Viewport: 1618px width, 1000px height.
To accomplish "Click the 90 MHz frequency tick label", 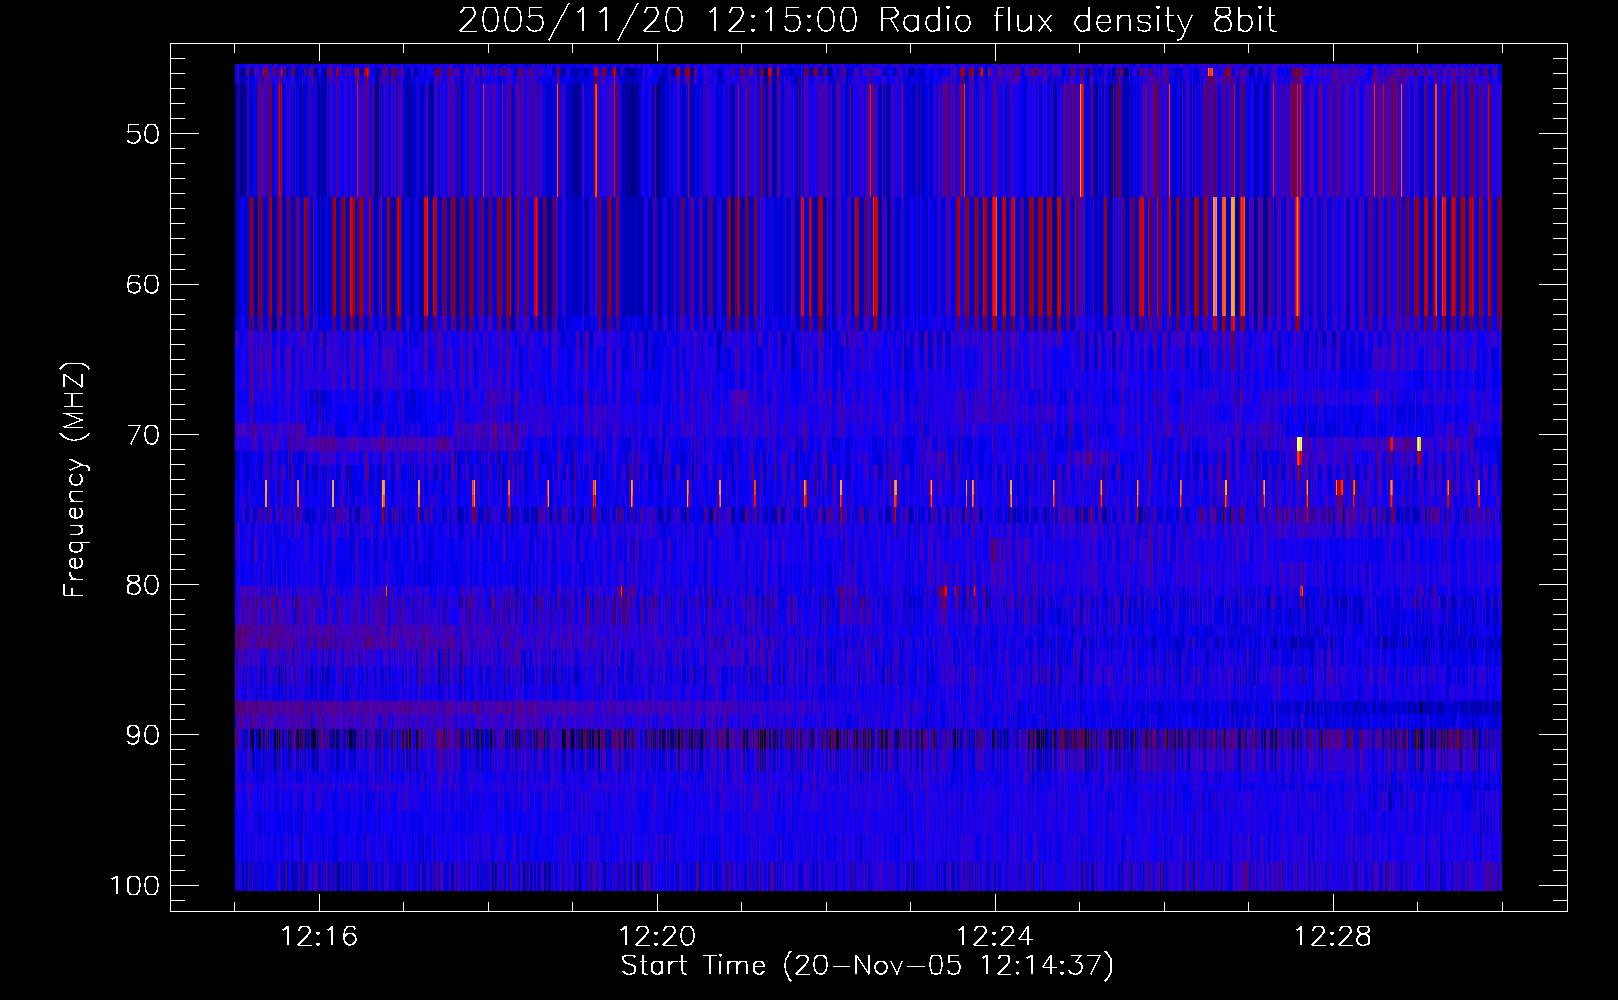I will click(143, 735).
